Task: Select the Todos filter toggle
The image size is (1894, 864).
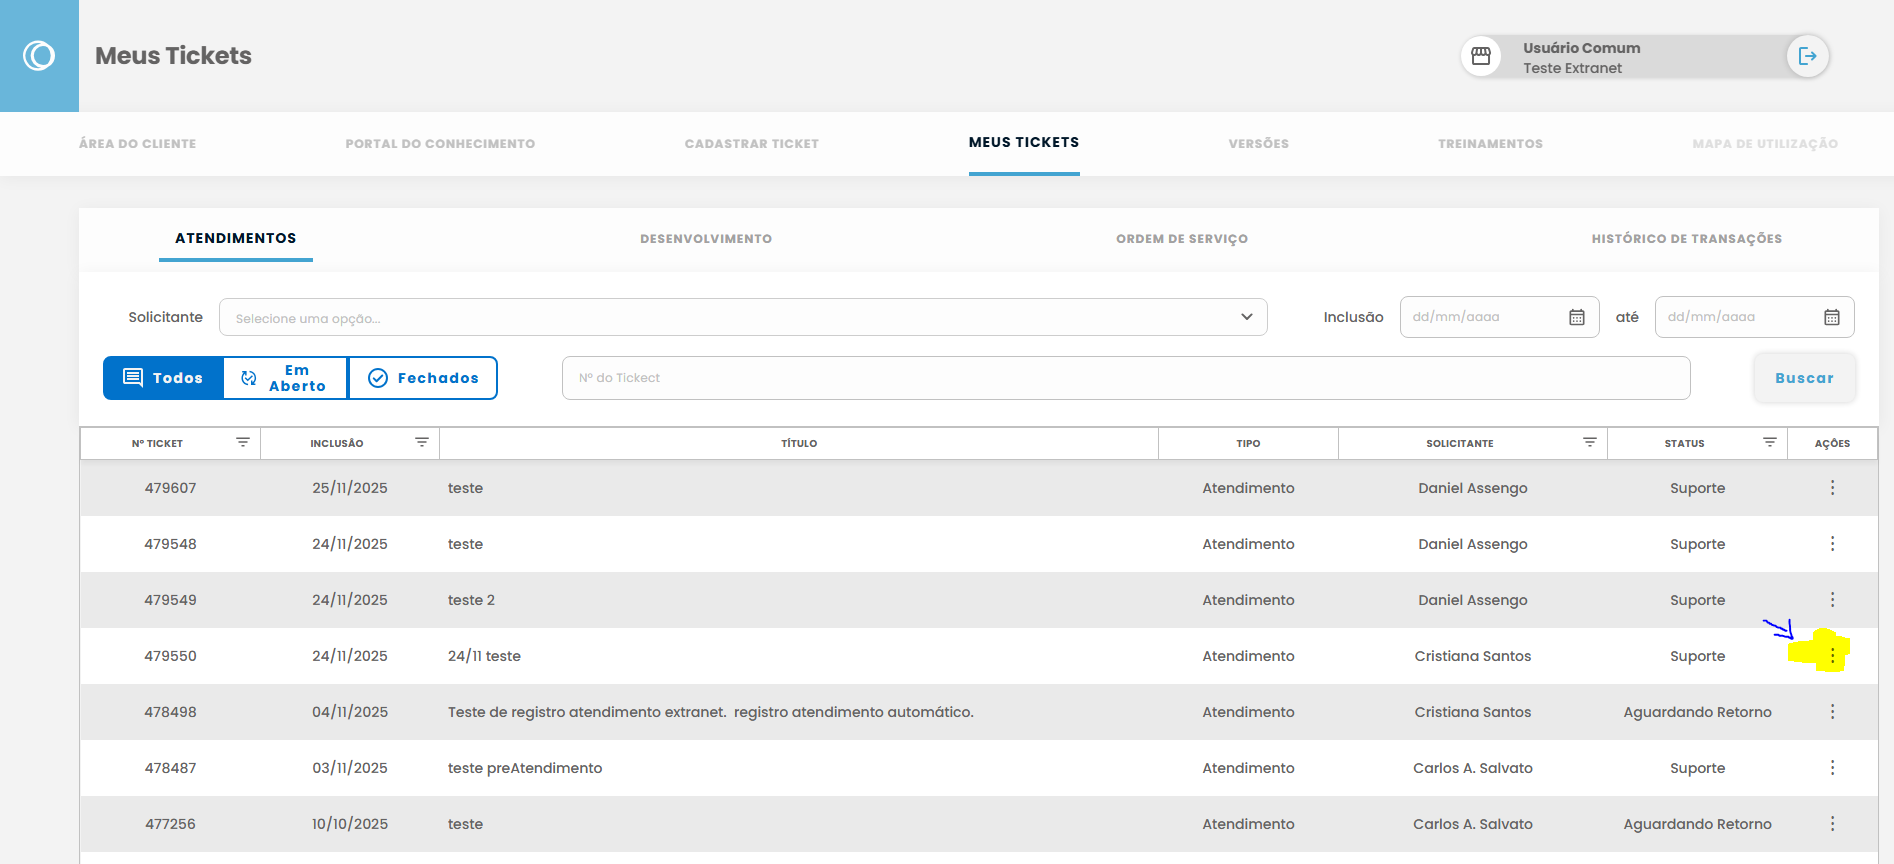Action: coord(163,378)
